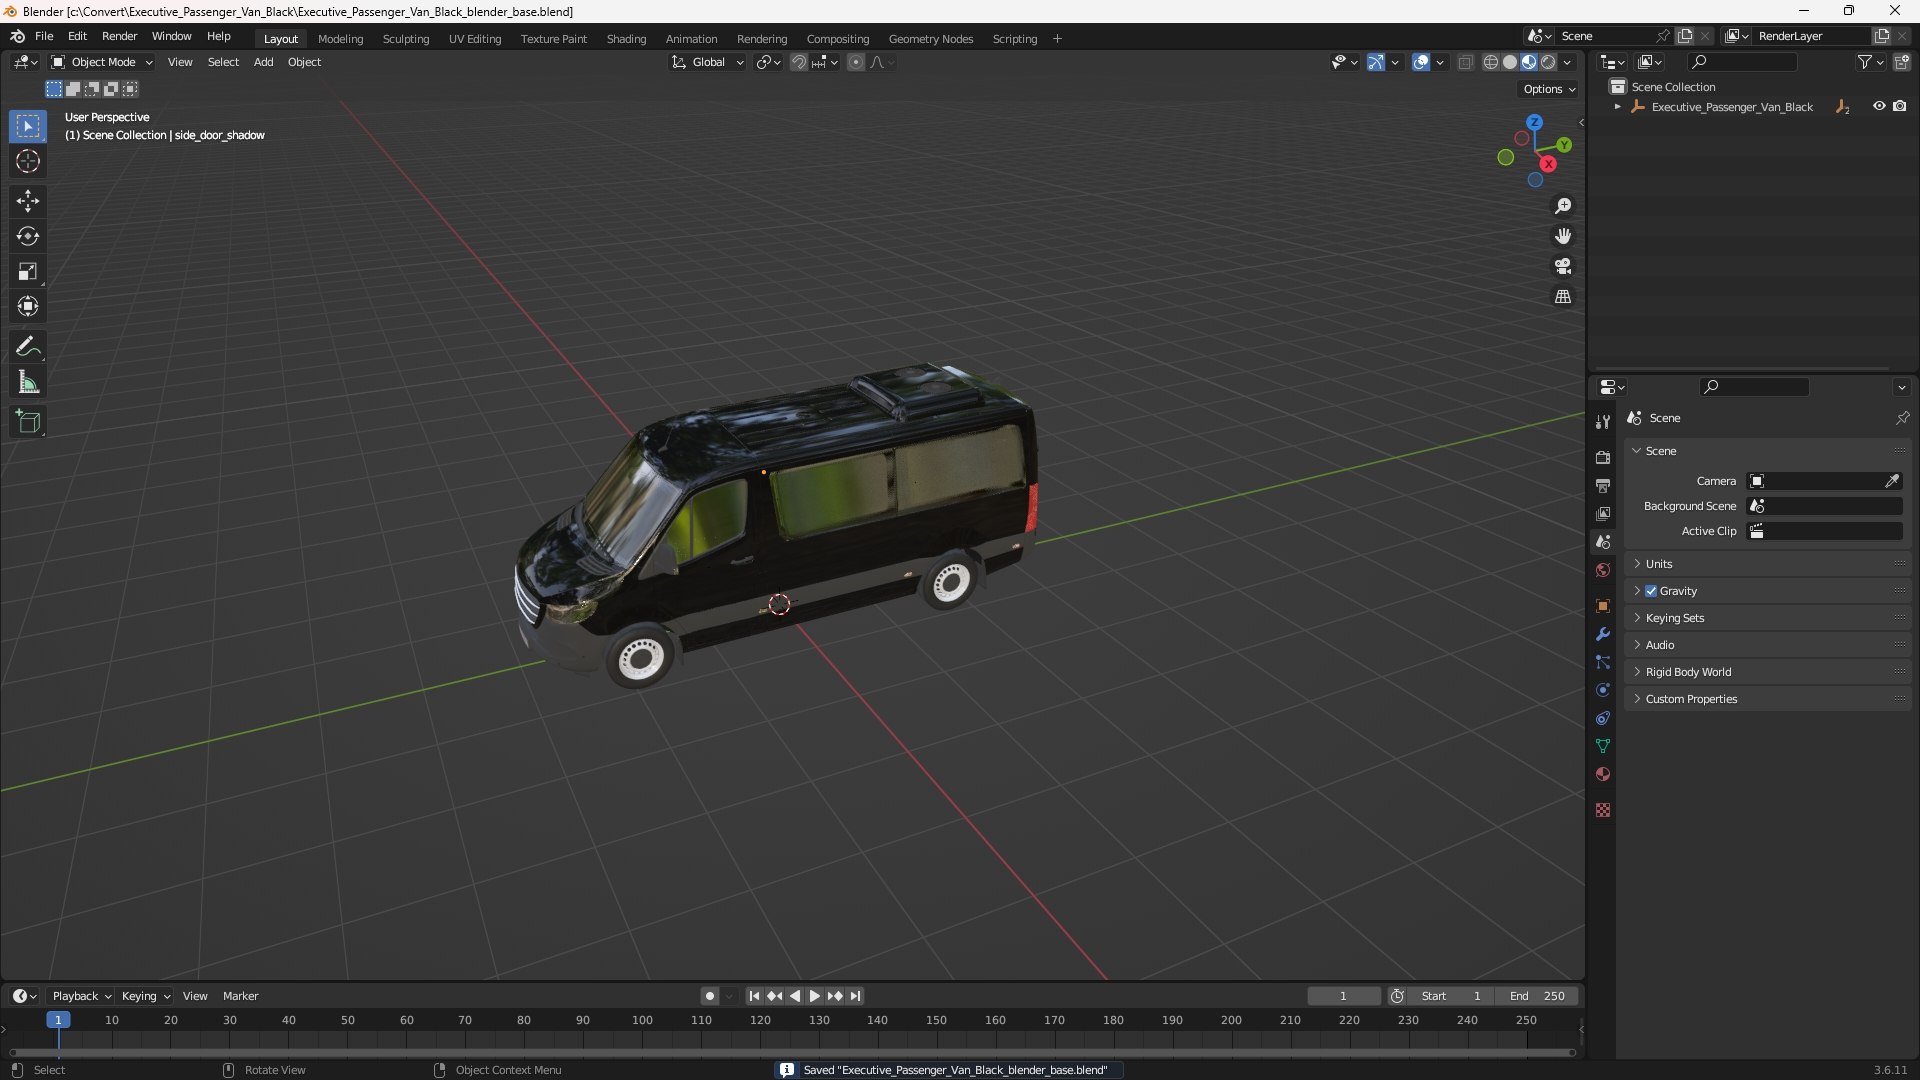
Task: Click the Camera field in Scene properties
Action: click(x=1814, y=481)
